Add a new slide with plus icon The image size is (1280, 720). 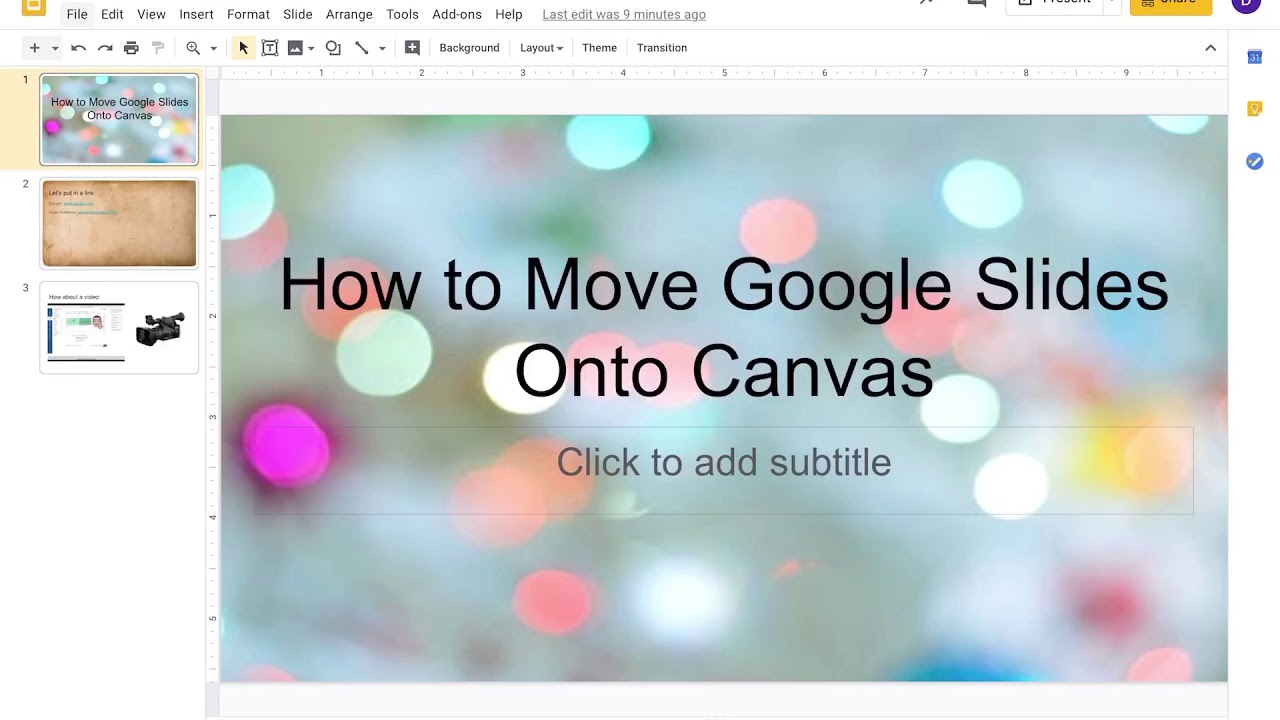(34, 48)
